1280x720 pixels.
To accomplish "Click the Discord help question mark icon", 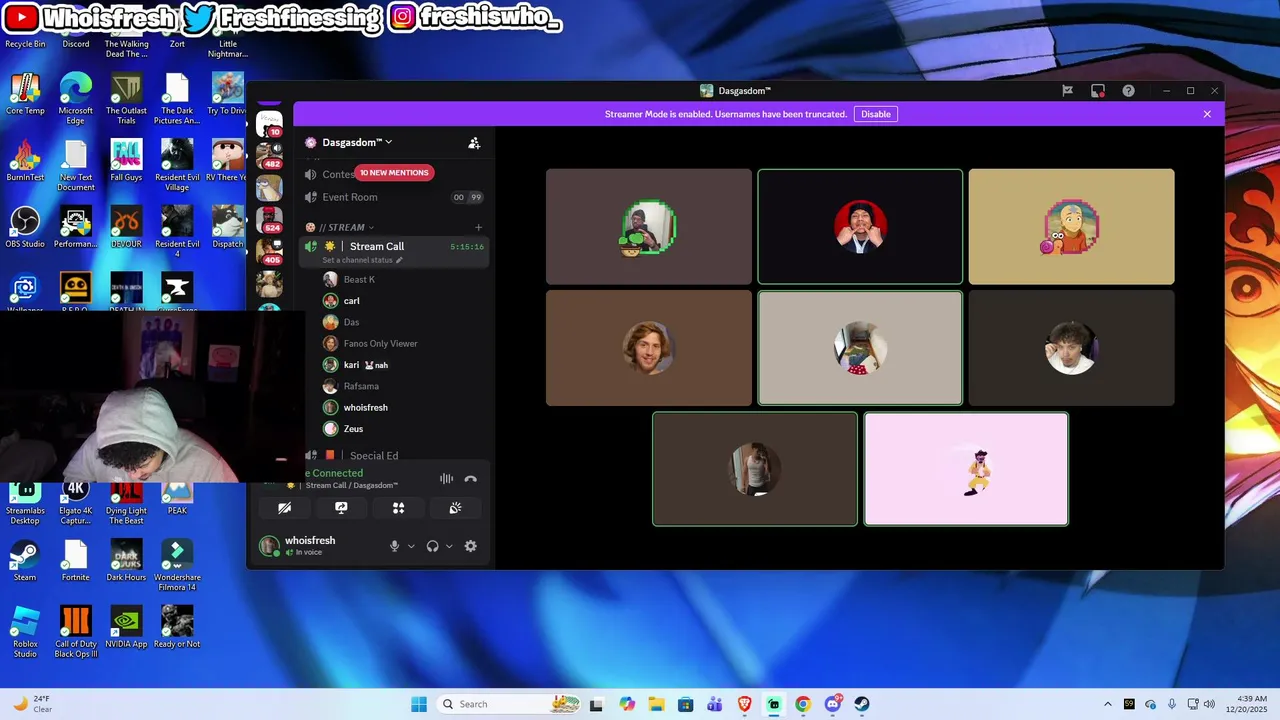I will pyautogui.click(x=1128, y=91).
